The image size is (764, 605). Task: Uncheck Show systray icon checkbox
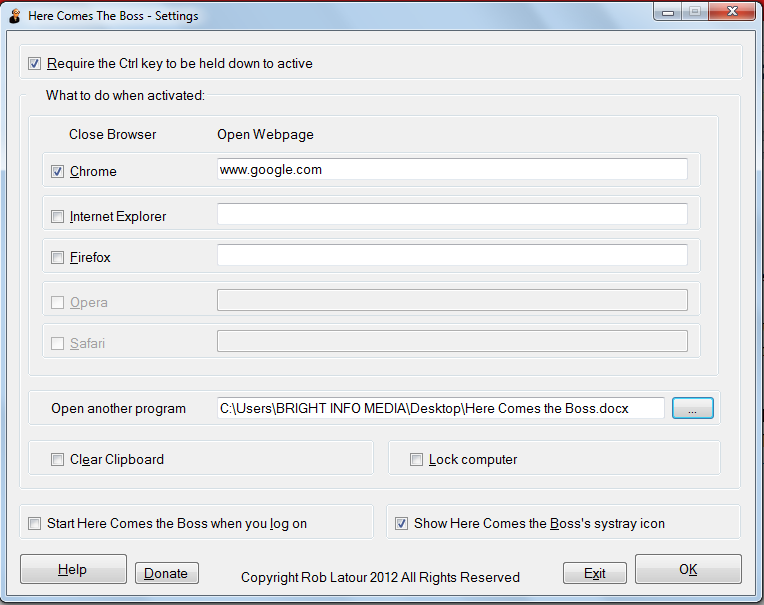pyautogui.click(x=401, y=524)
